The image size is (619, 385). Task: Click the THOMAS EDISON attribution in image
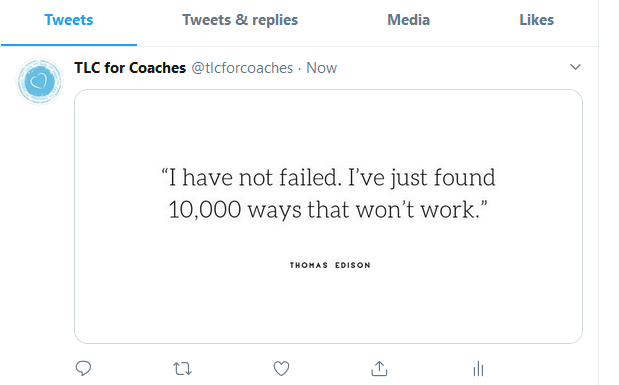(330, 265)
